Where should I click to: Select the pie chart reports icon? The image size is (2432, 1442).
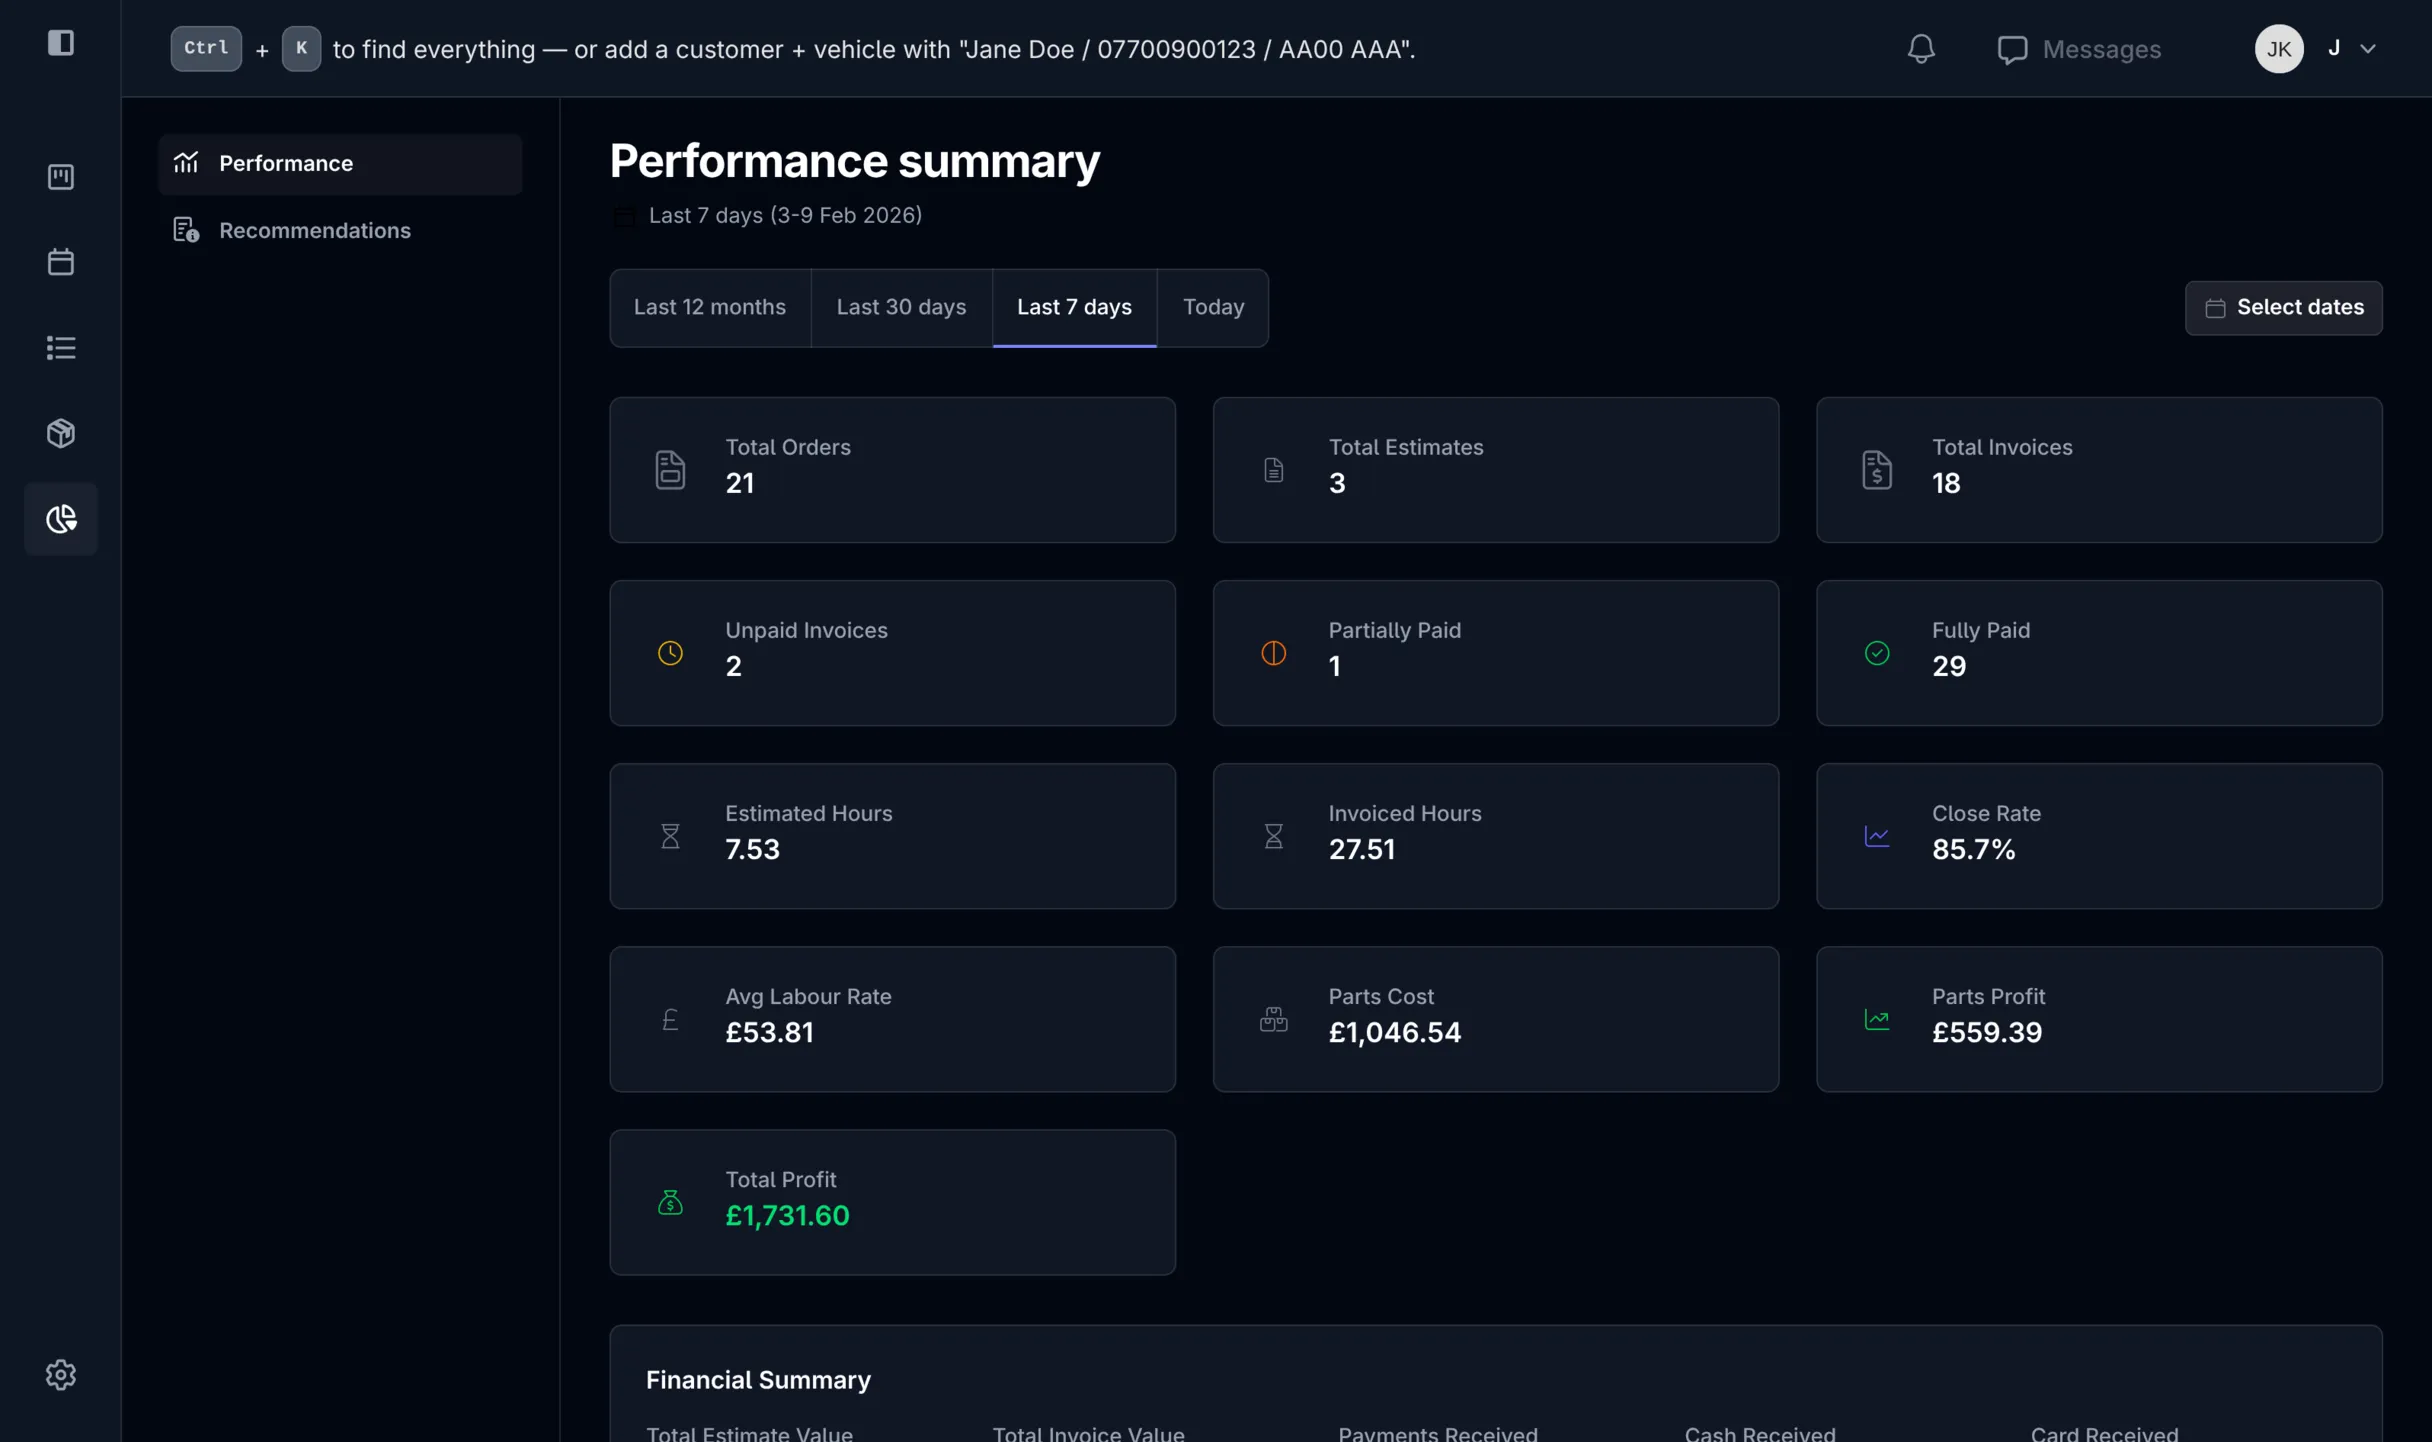click(x=60, y=519)
